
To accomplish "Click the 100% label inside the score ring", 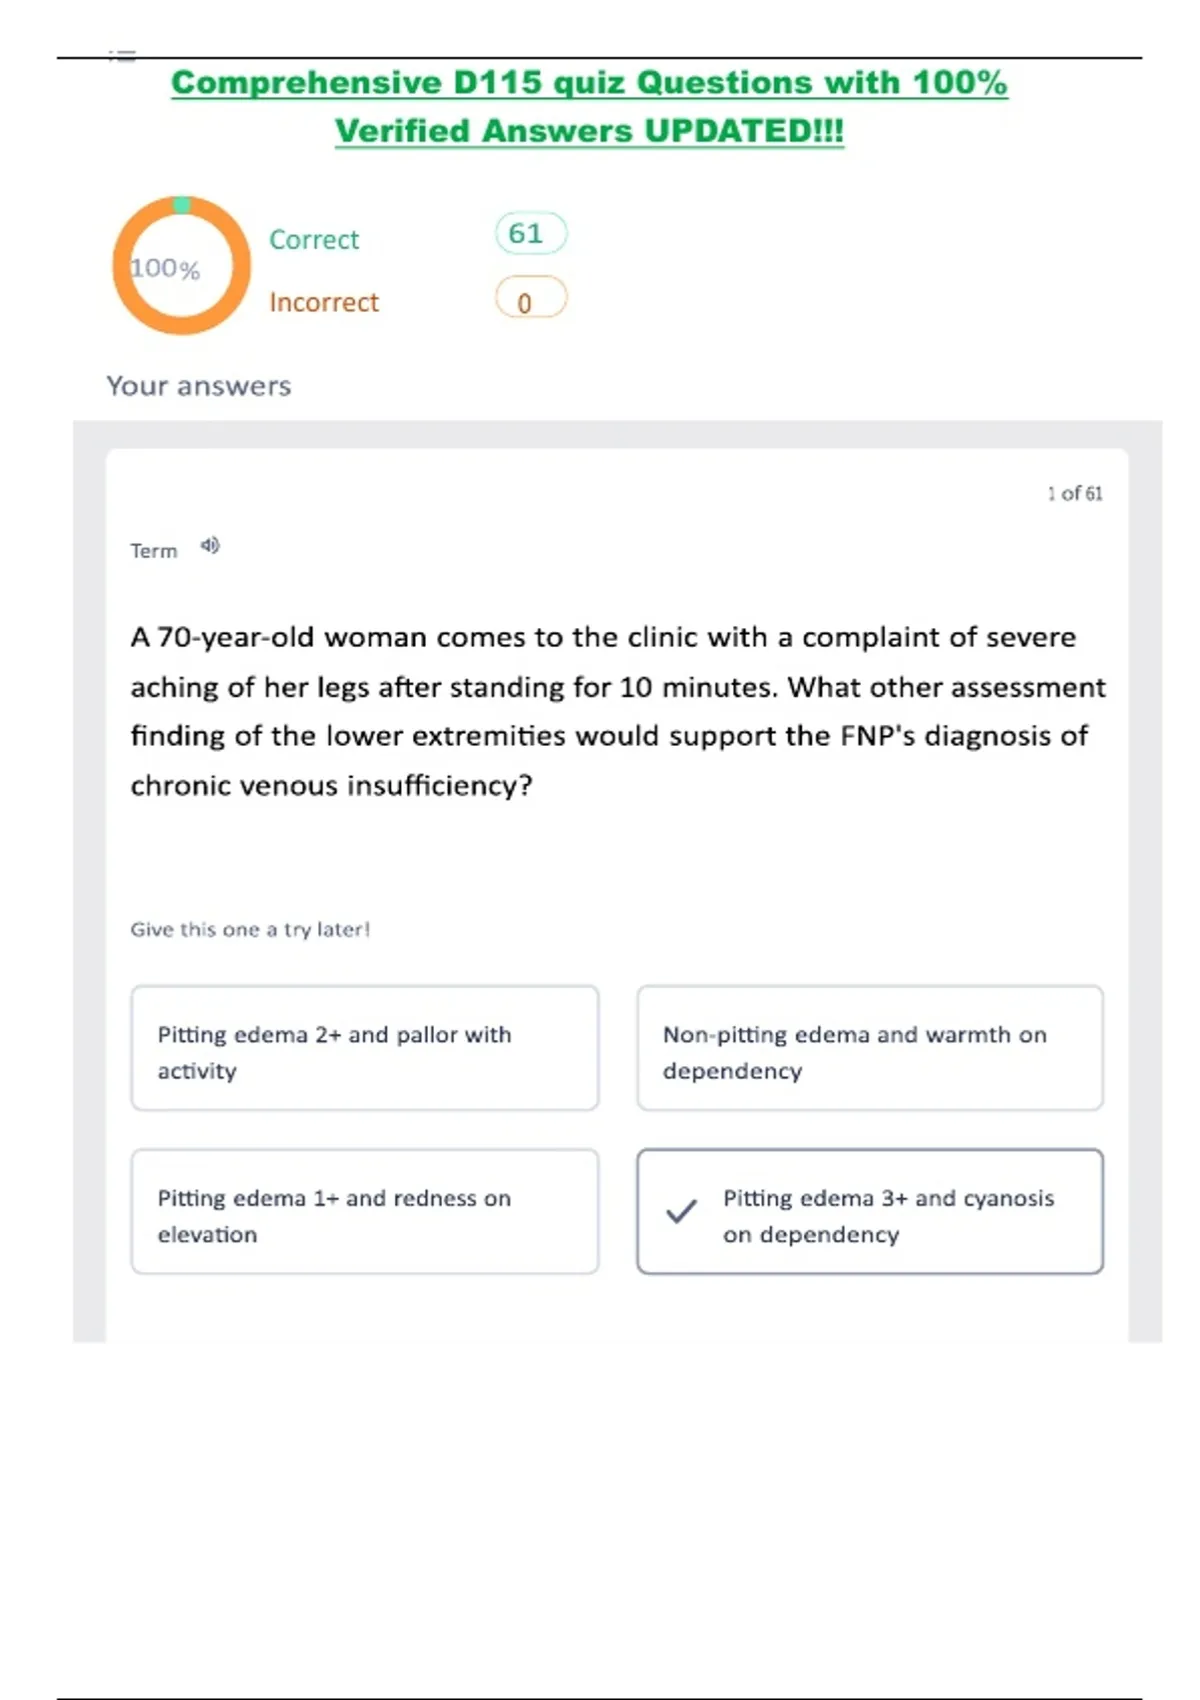I will [166, 268].
